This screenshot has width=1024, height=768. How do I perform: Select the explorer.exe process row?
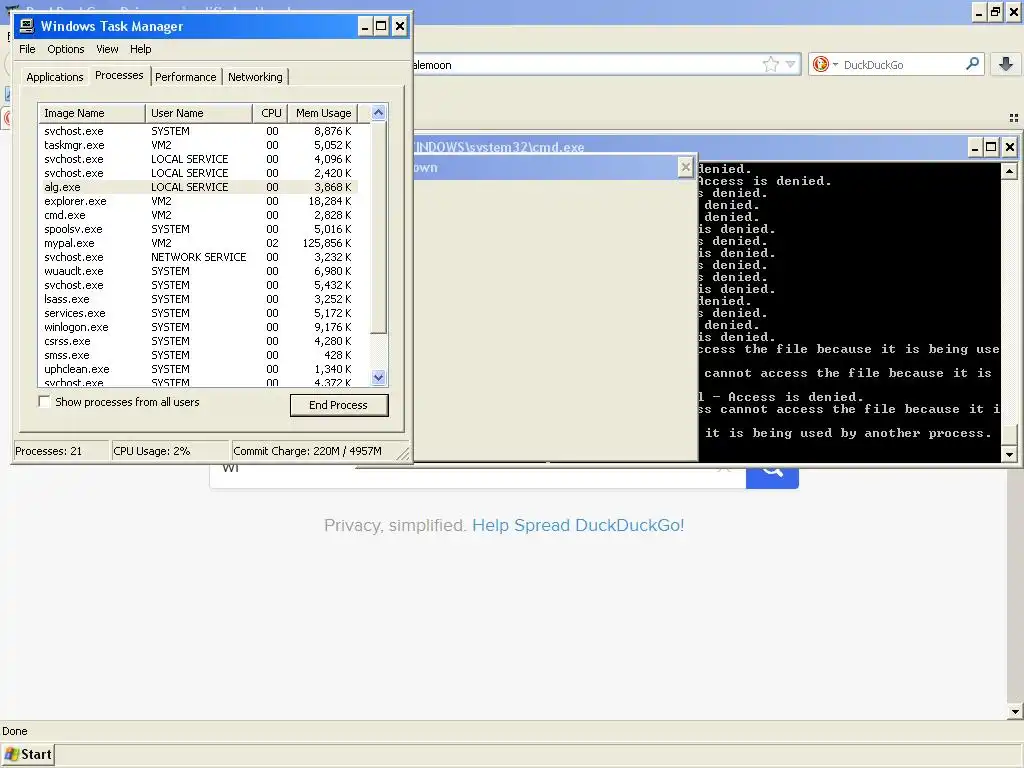tap(198, 201)
